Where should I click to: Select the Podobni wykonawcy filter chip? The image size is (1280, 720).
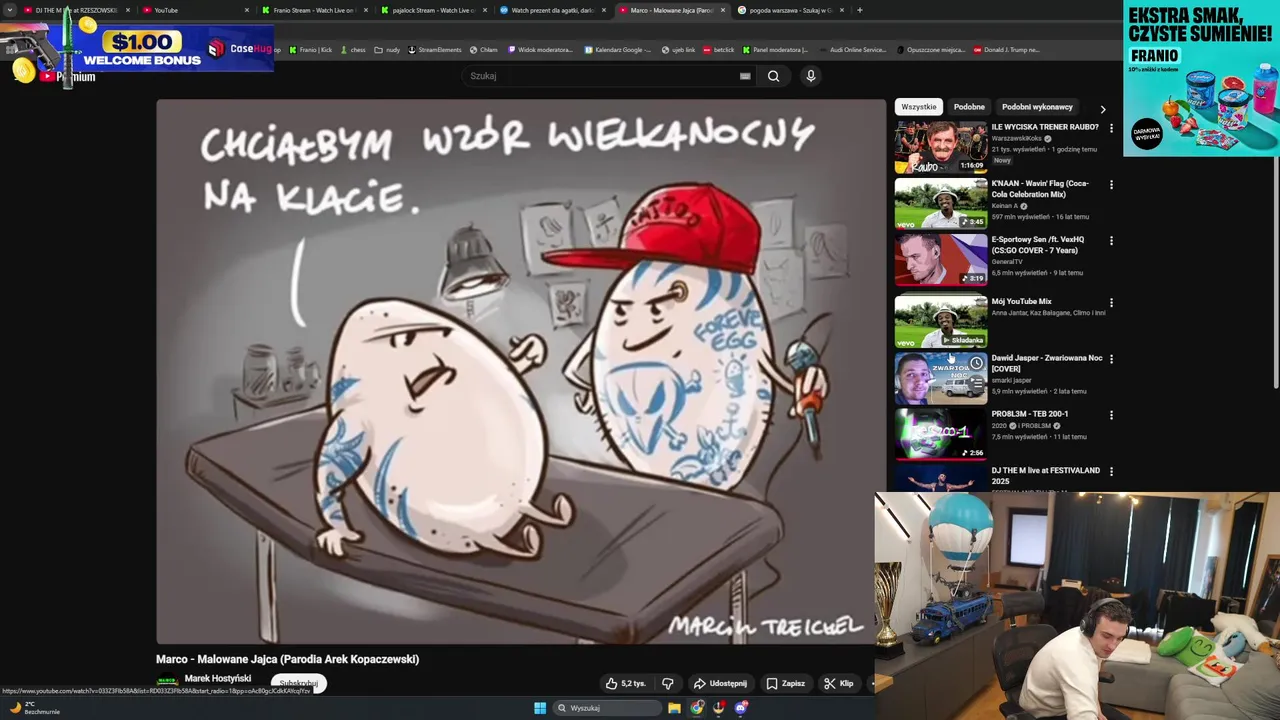(x=1037, y=107)
